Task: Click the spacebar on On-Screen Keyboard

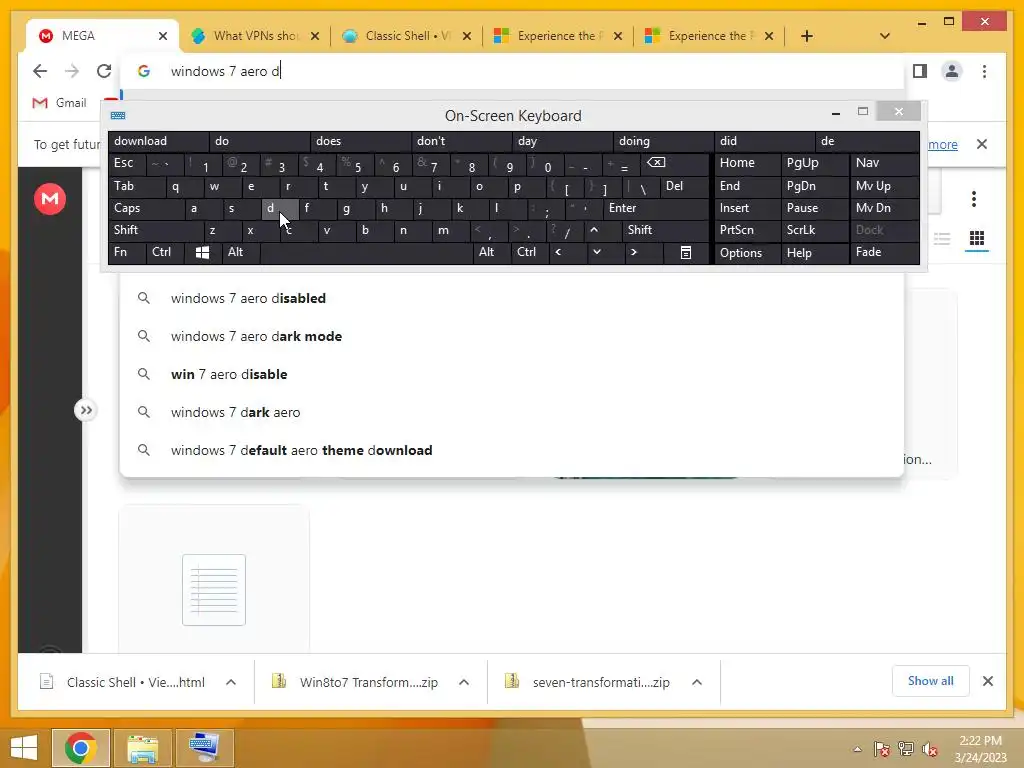Action: point(366,253)
